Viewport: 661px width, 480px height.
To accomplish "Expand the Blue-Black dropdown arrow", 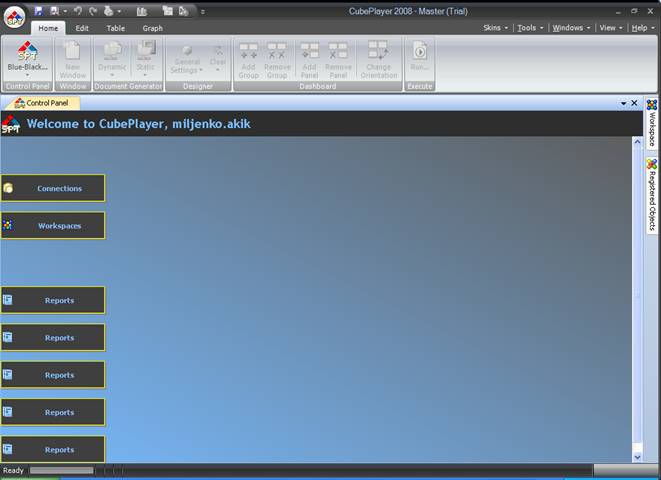I will point(27,76).
